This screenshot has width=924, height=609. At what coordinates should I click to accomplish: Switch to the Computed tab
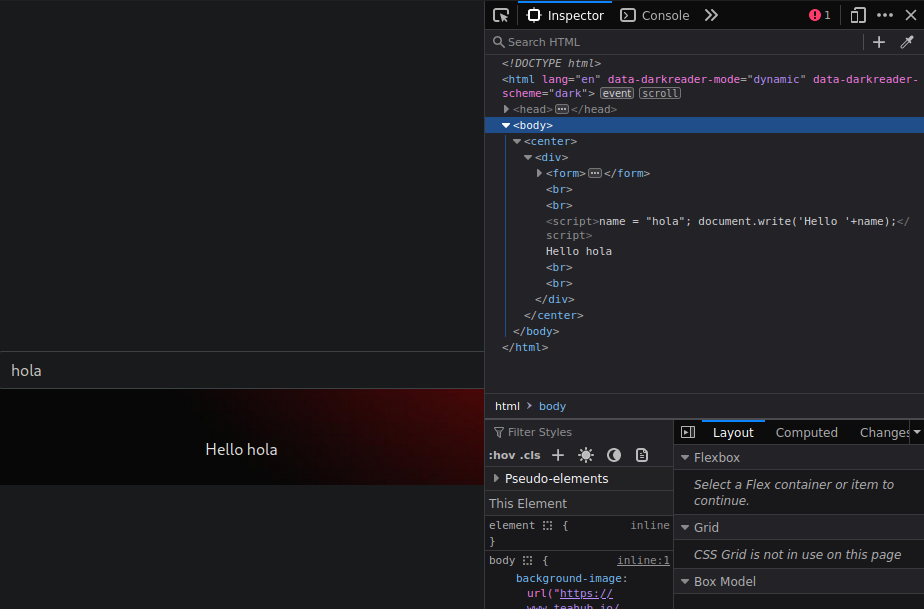(x=806, y=432)
